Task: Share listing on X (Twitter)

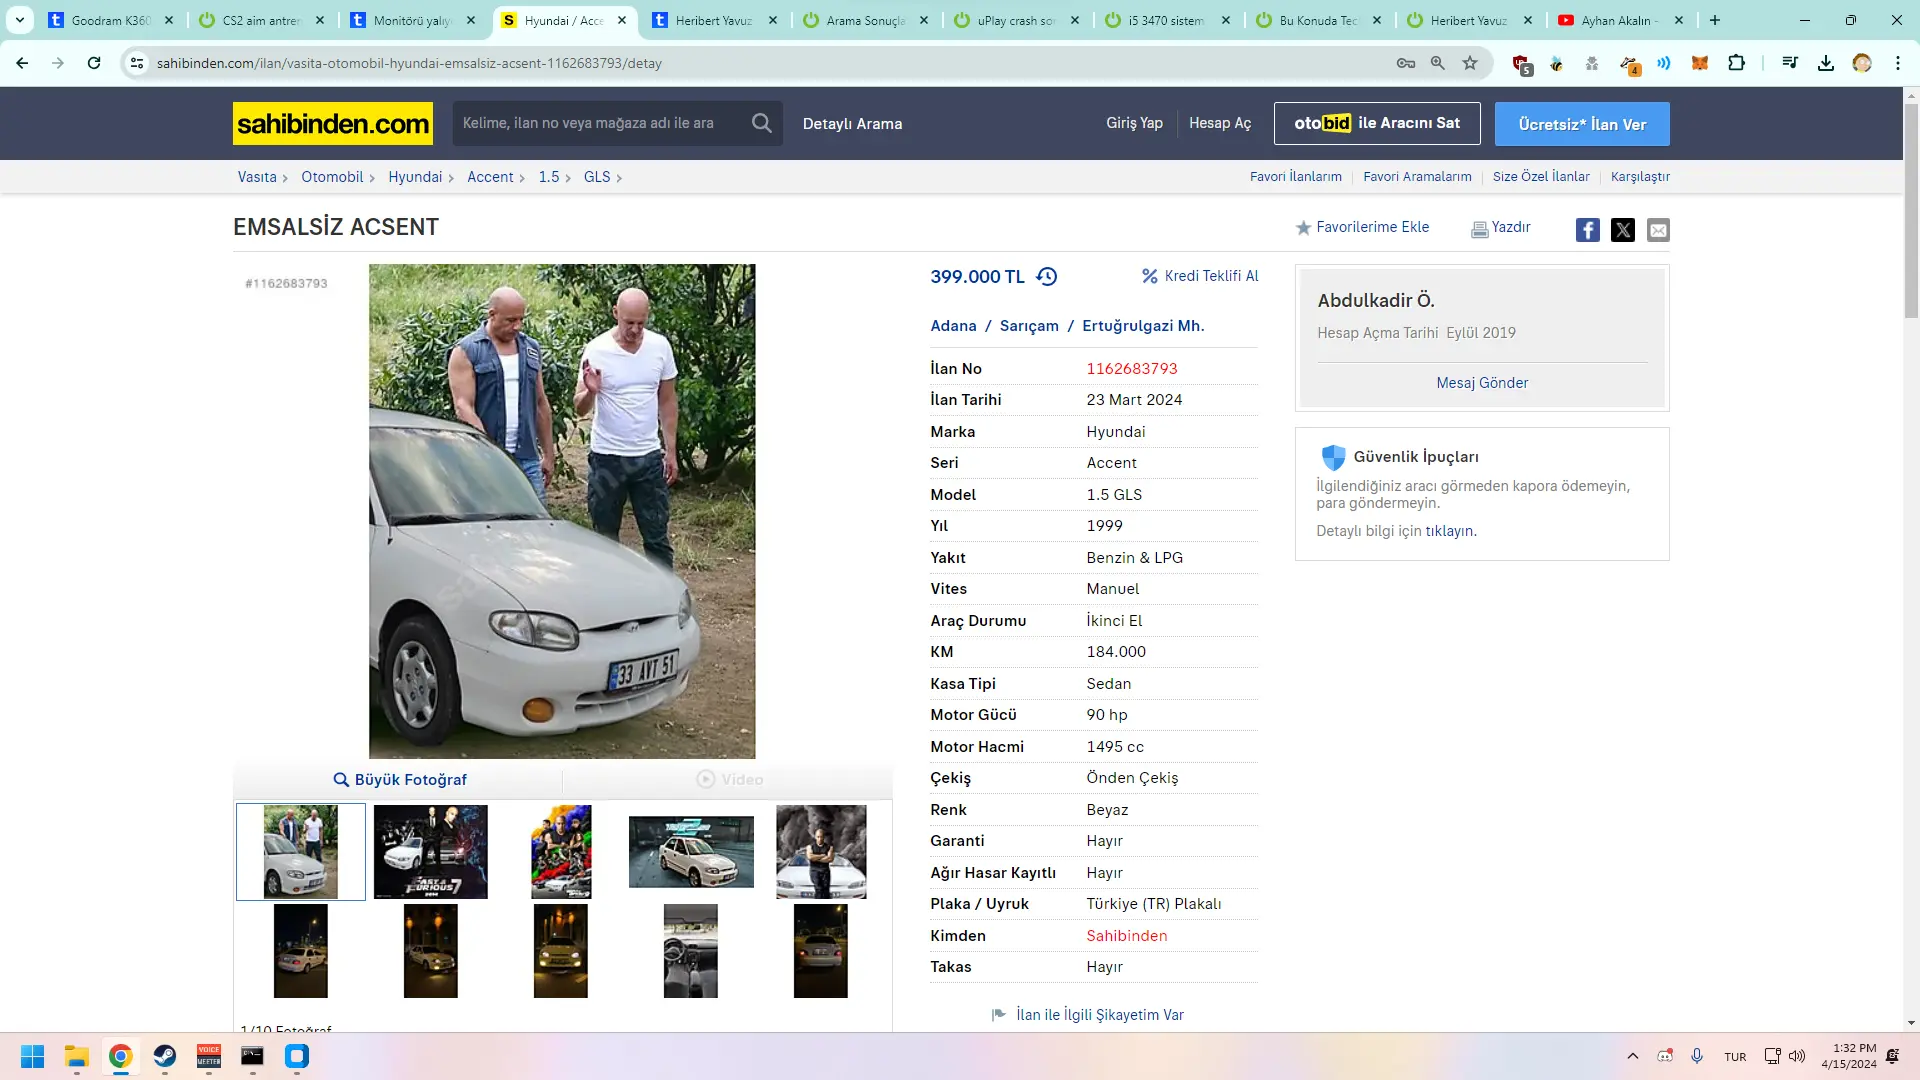Action: point(1622,230)
